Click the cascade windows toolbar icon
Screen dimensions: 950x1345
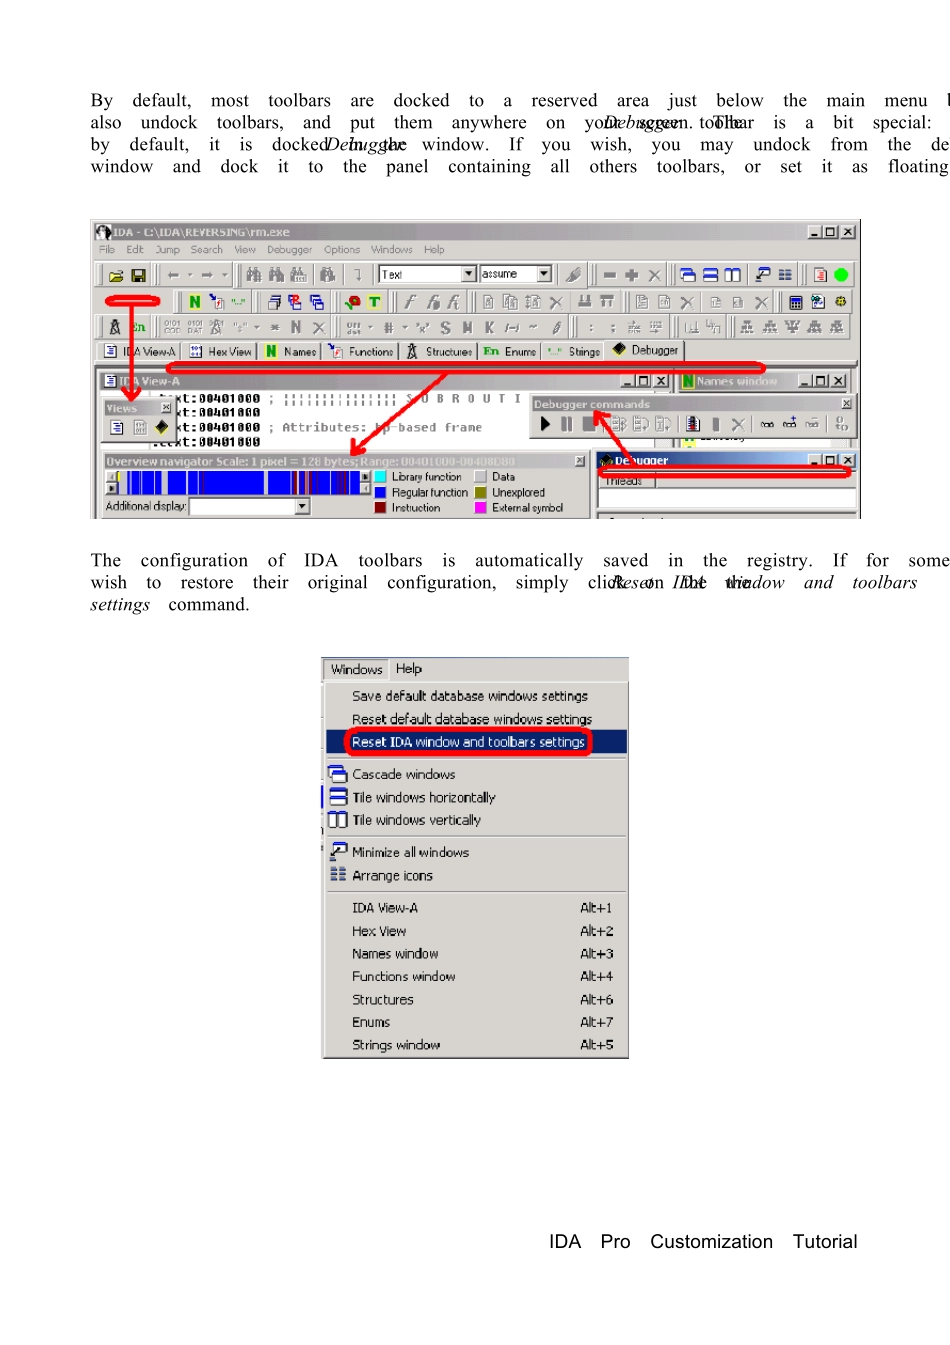tap(688, 275)
